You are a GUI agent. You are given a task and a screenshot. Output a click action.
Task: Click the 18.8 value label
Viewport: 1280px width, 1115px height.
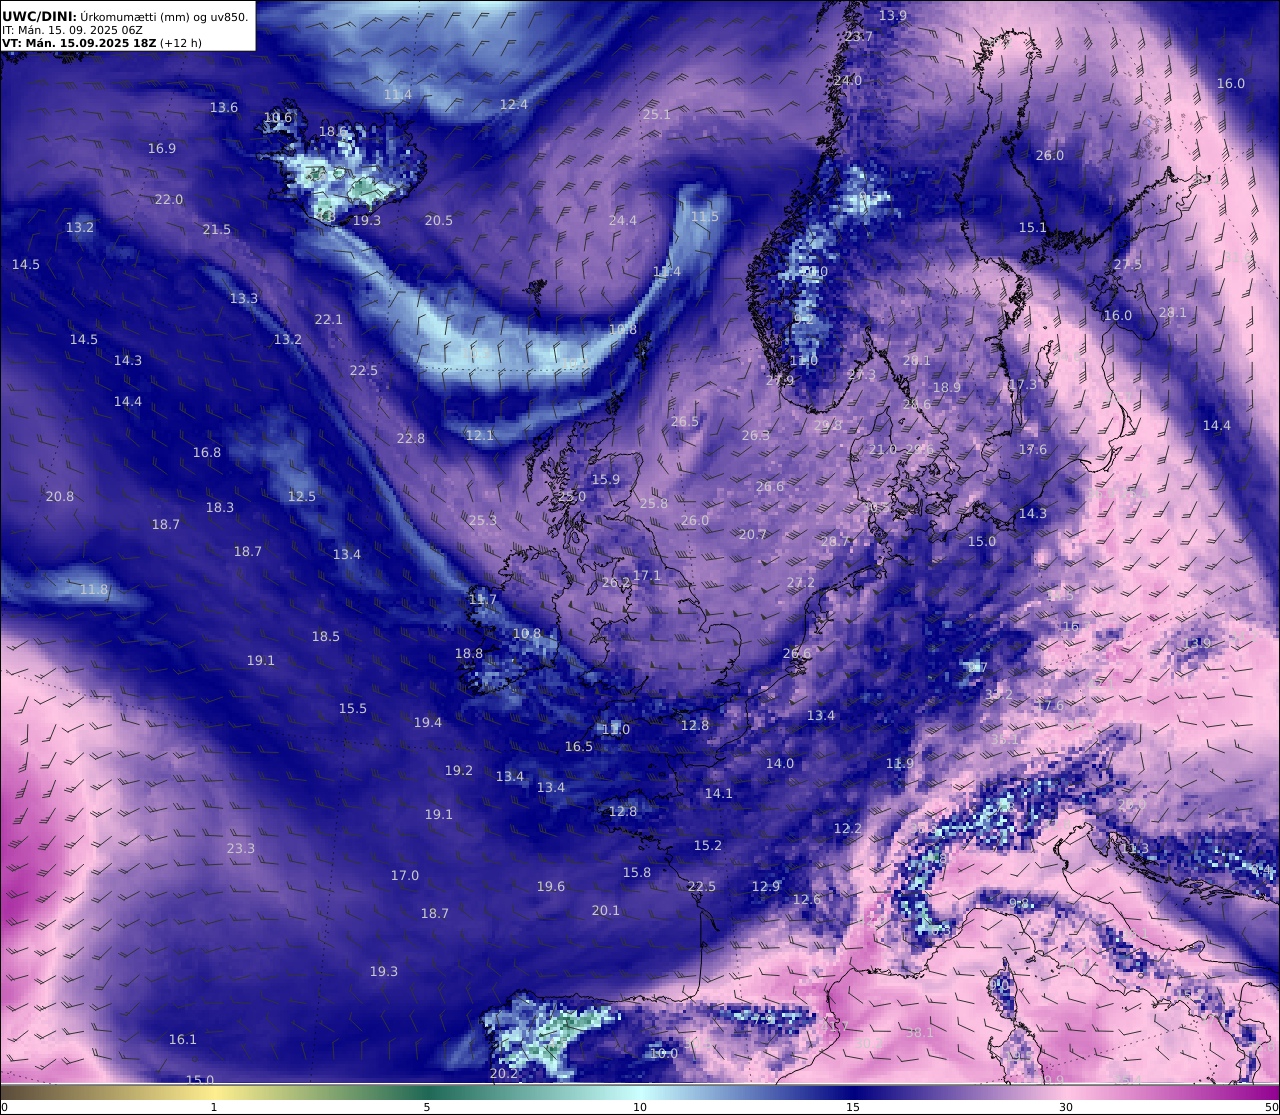point(469,653)
